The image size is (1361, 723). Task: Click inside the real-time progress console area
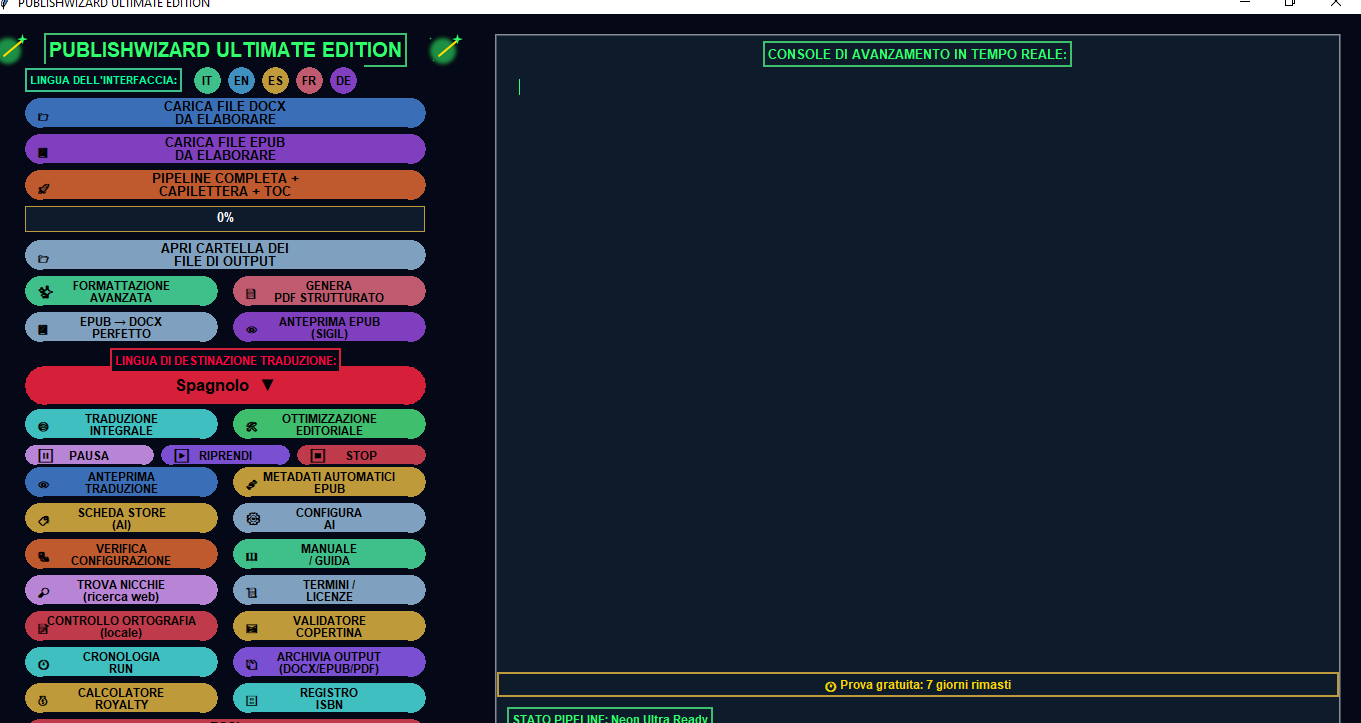918,370
